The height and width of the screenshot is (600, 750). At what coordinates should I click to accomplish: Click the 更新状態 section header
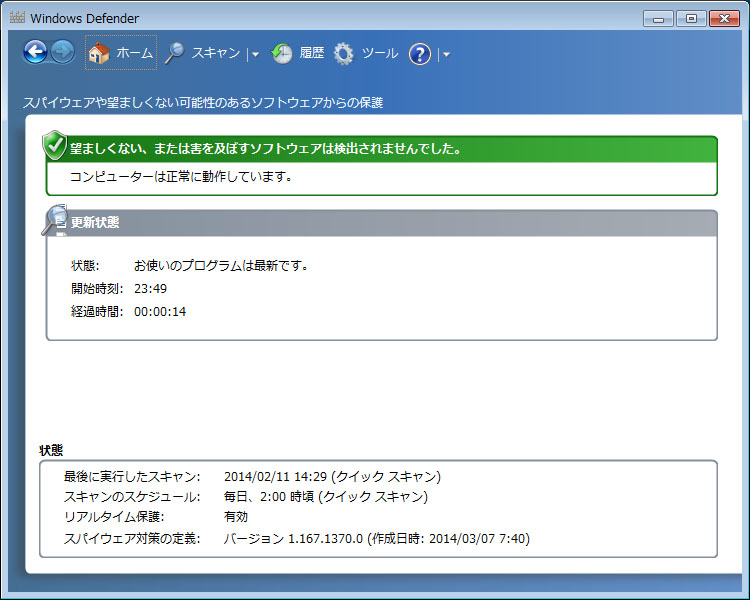381,223
